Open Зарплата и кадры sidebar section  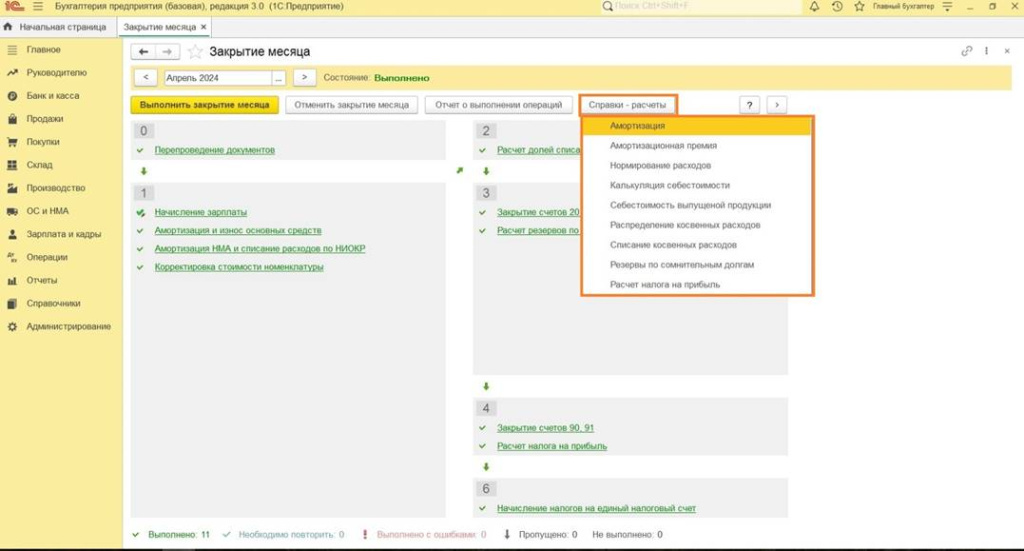point(63,234)
